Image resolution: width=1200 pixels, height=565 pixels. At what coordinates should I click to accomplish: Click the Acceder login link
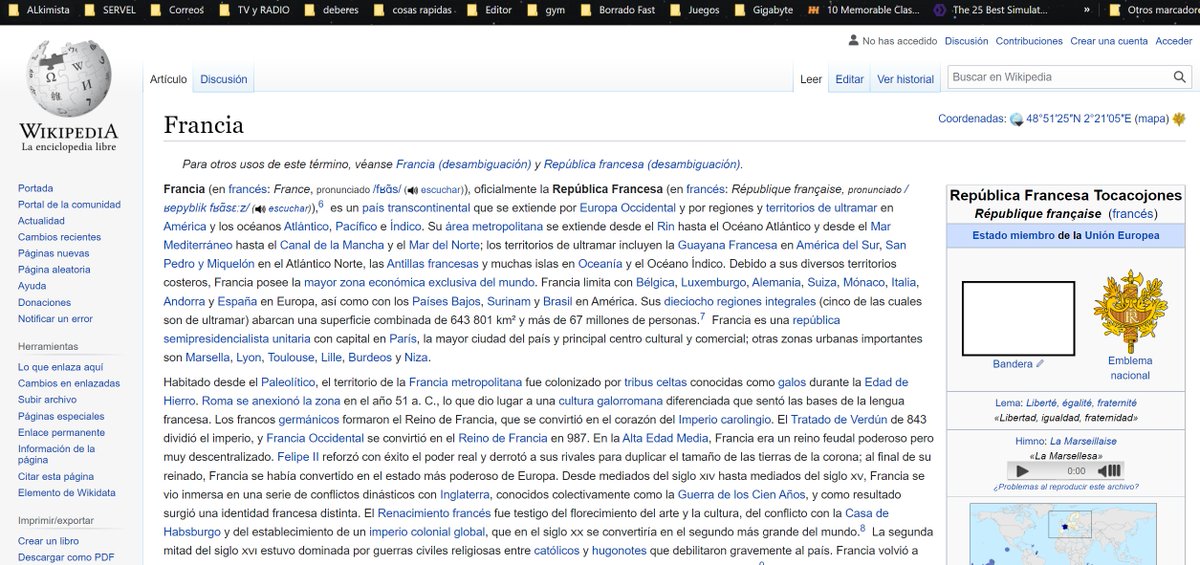(1174, 41)
